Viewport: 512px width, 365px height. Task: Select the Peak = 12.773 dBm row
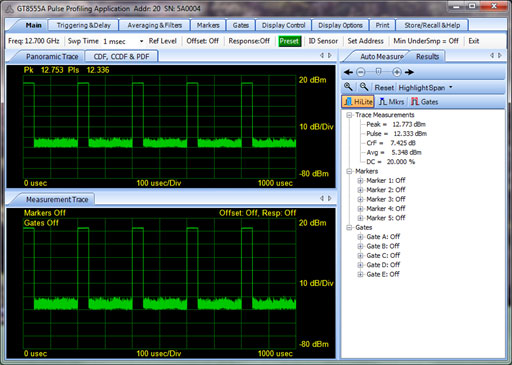click(x=396, y=124)
